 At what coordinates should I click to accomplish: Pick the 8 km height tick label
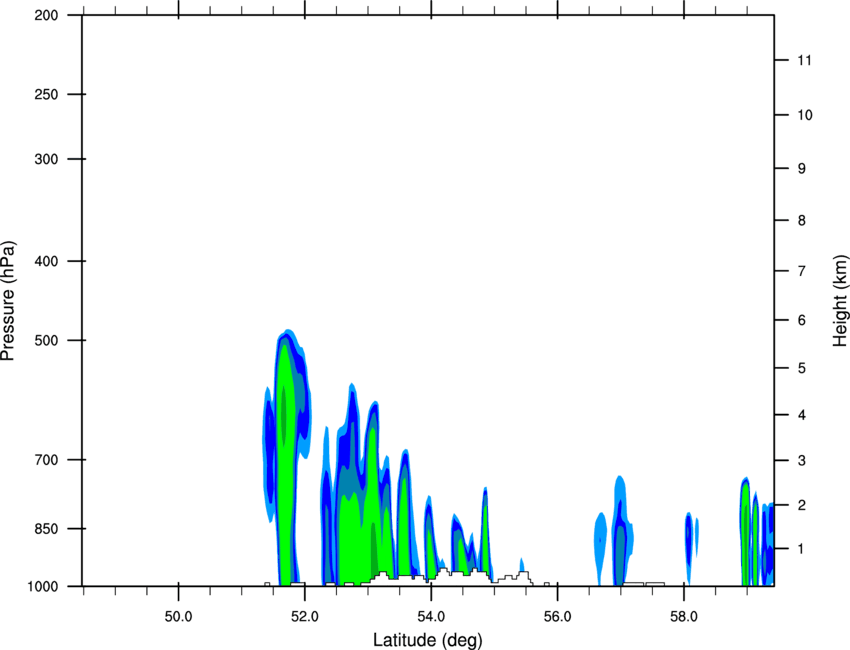coord(802,221)
